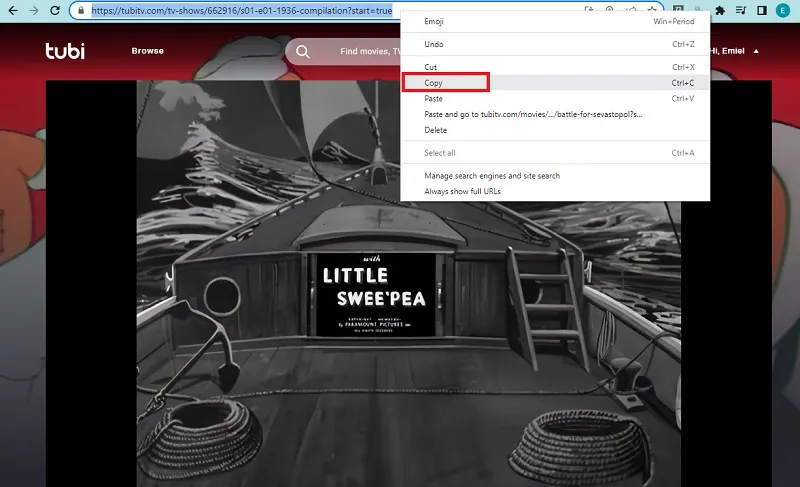Expand the Hi, Emiel account dropdown
The image size is (800, 487).
pyautogui.click(x=734, y=50)
